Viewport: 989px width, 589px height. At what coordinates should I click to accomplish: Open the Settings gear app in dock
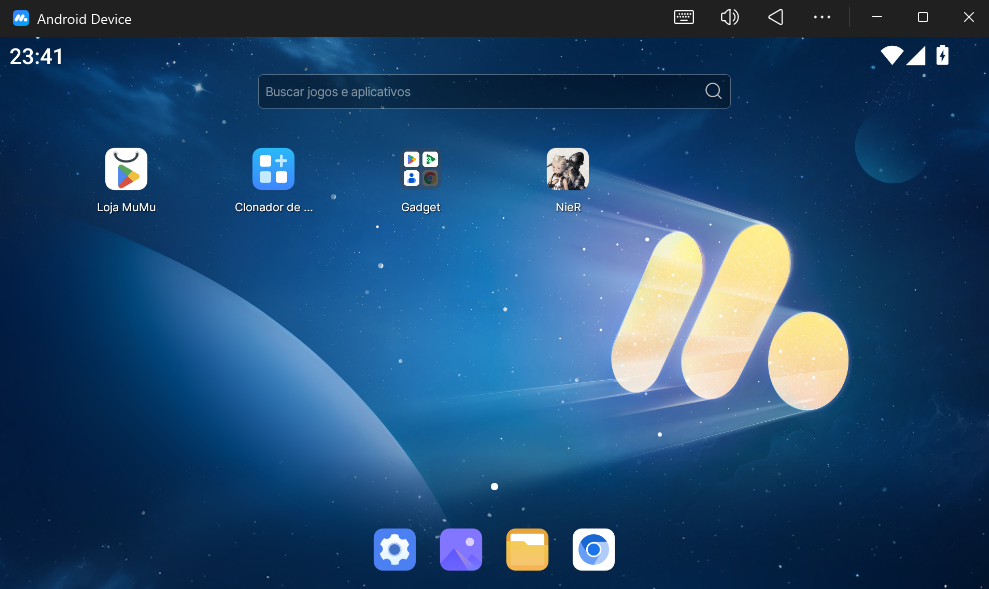pyautogui.click(x=395, y=549)
